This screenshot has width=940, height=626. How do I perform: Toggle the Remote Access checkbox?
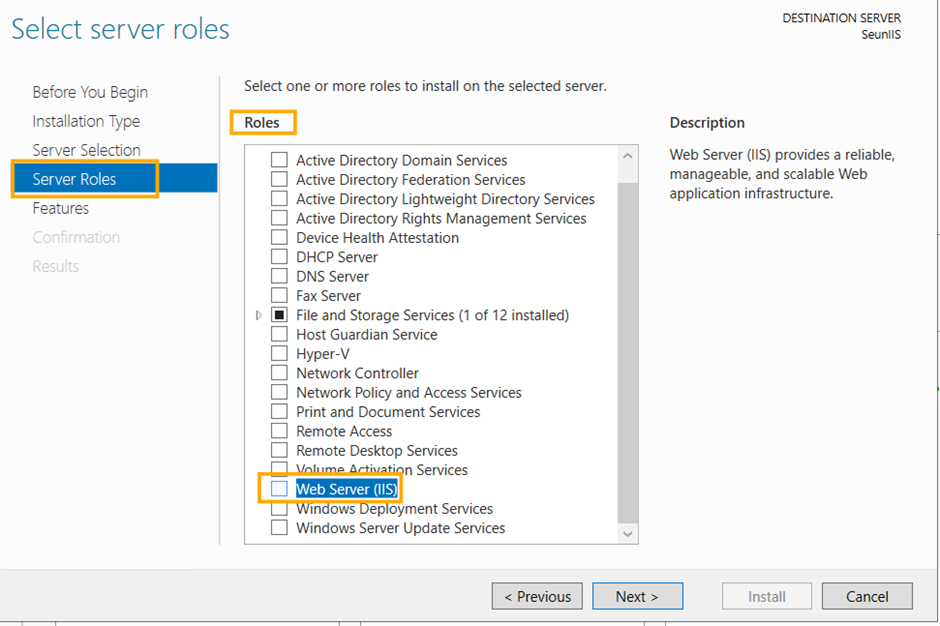(279, 431)
